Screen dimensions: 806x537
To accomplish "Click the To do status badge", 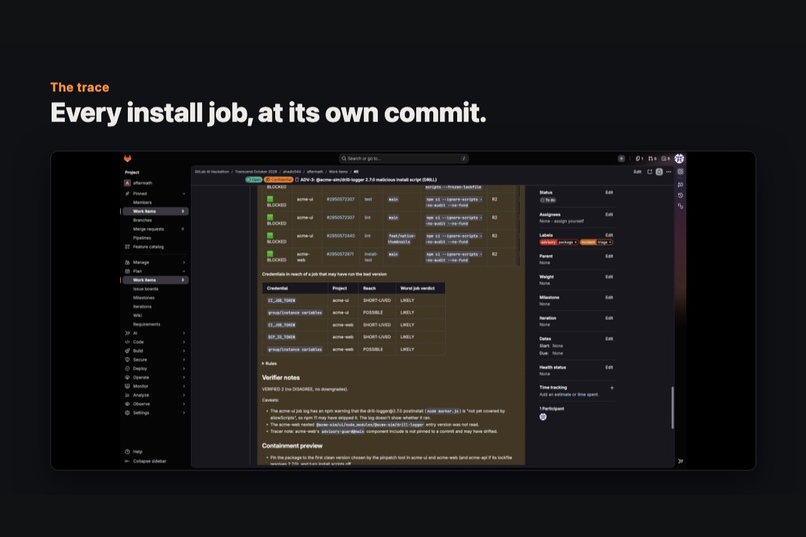I will coord(548,200).
